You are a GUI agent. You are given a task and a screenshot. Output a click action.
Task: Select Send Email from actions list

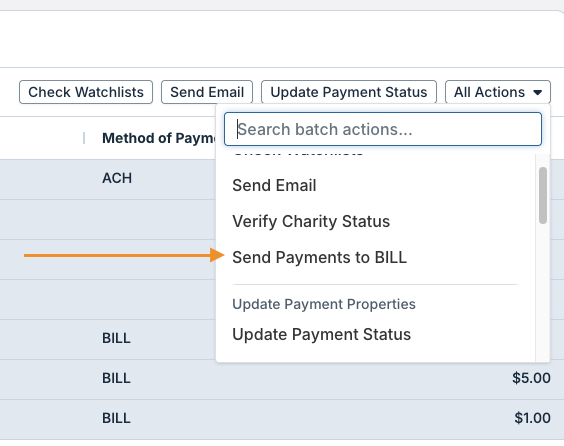274,186
